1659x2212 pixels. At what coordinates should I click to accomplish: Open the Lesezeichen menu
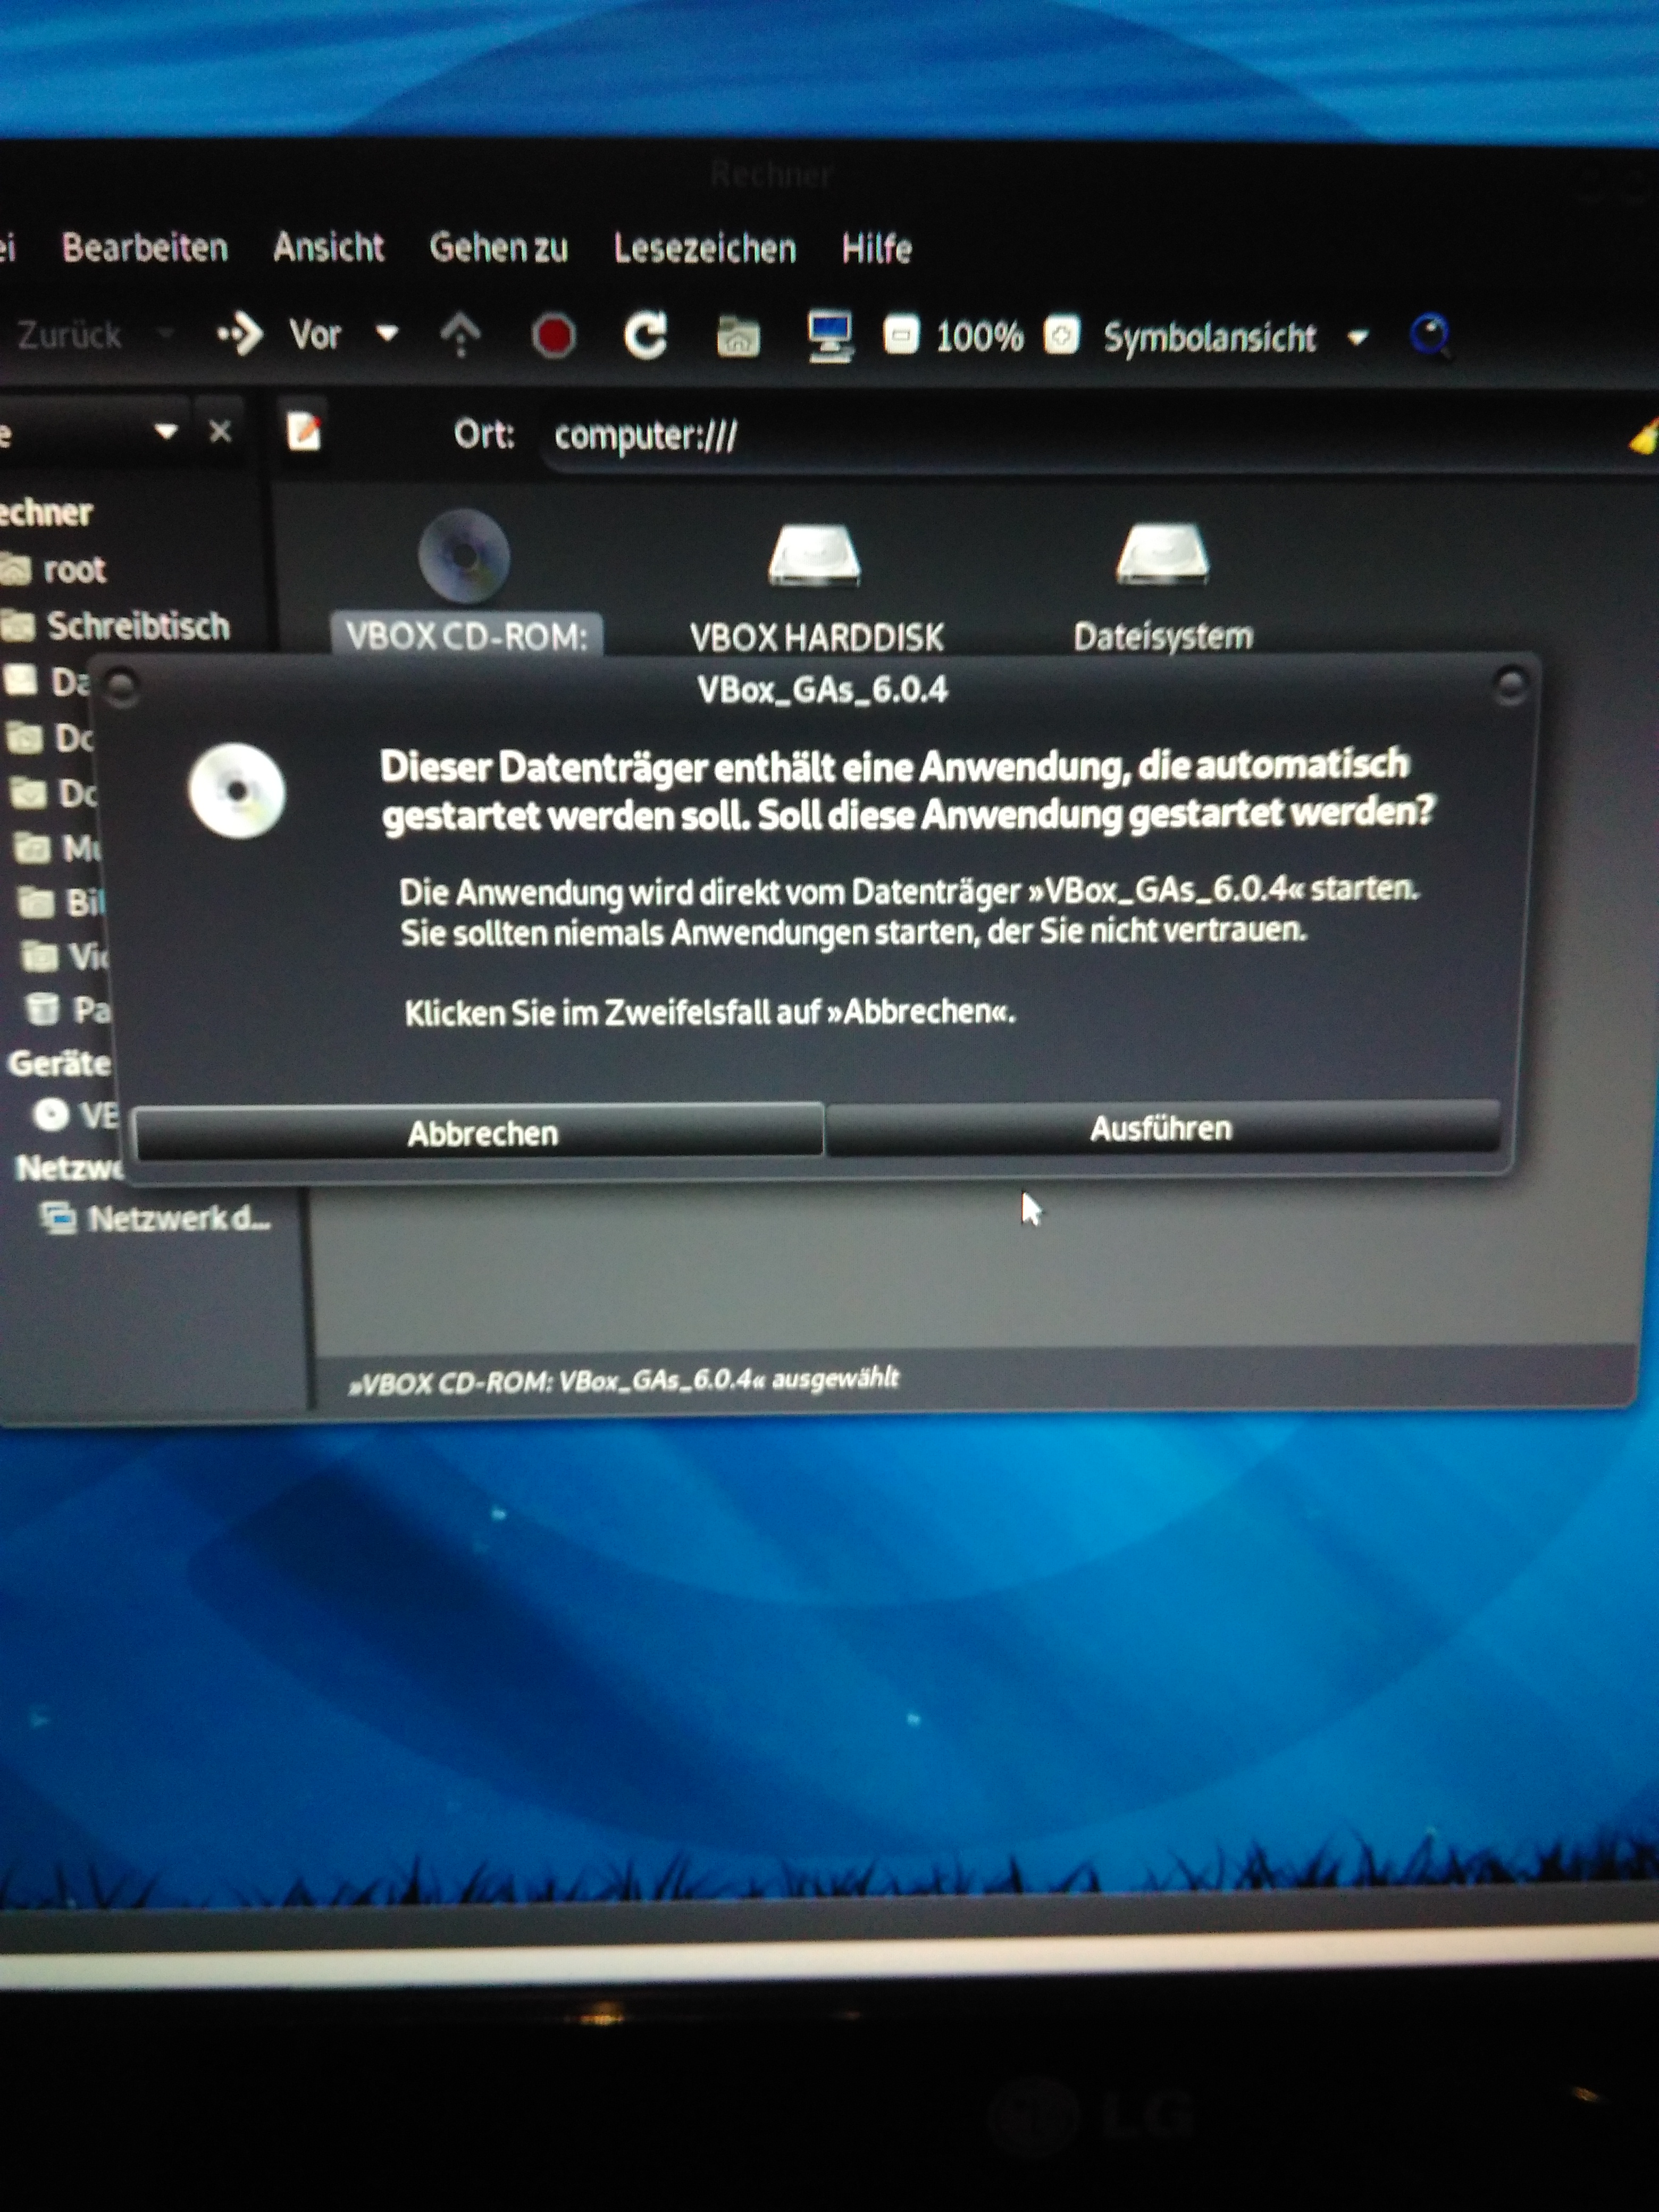(704, 248)
